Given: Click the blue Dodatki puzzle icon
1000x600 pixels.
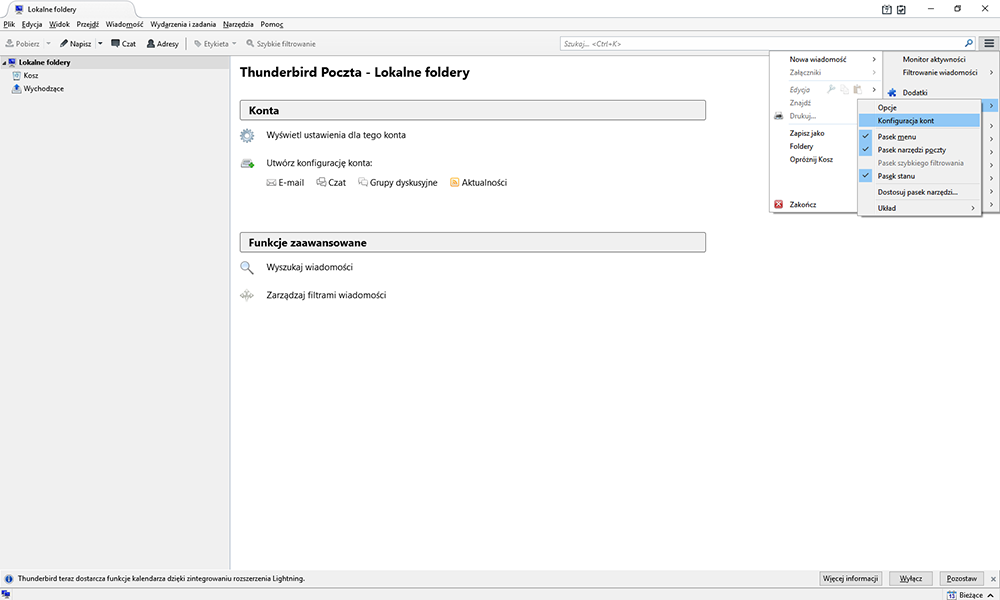Looking at the screenshot, I should (892, 92).
